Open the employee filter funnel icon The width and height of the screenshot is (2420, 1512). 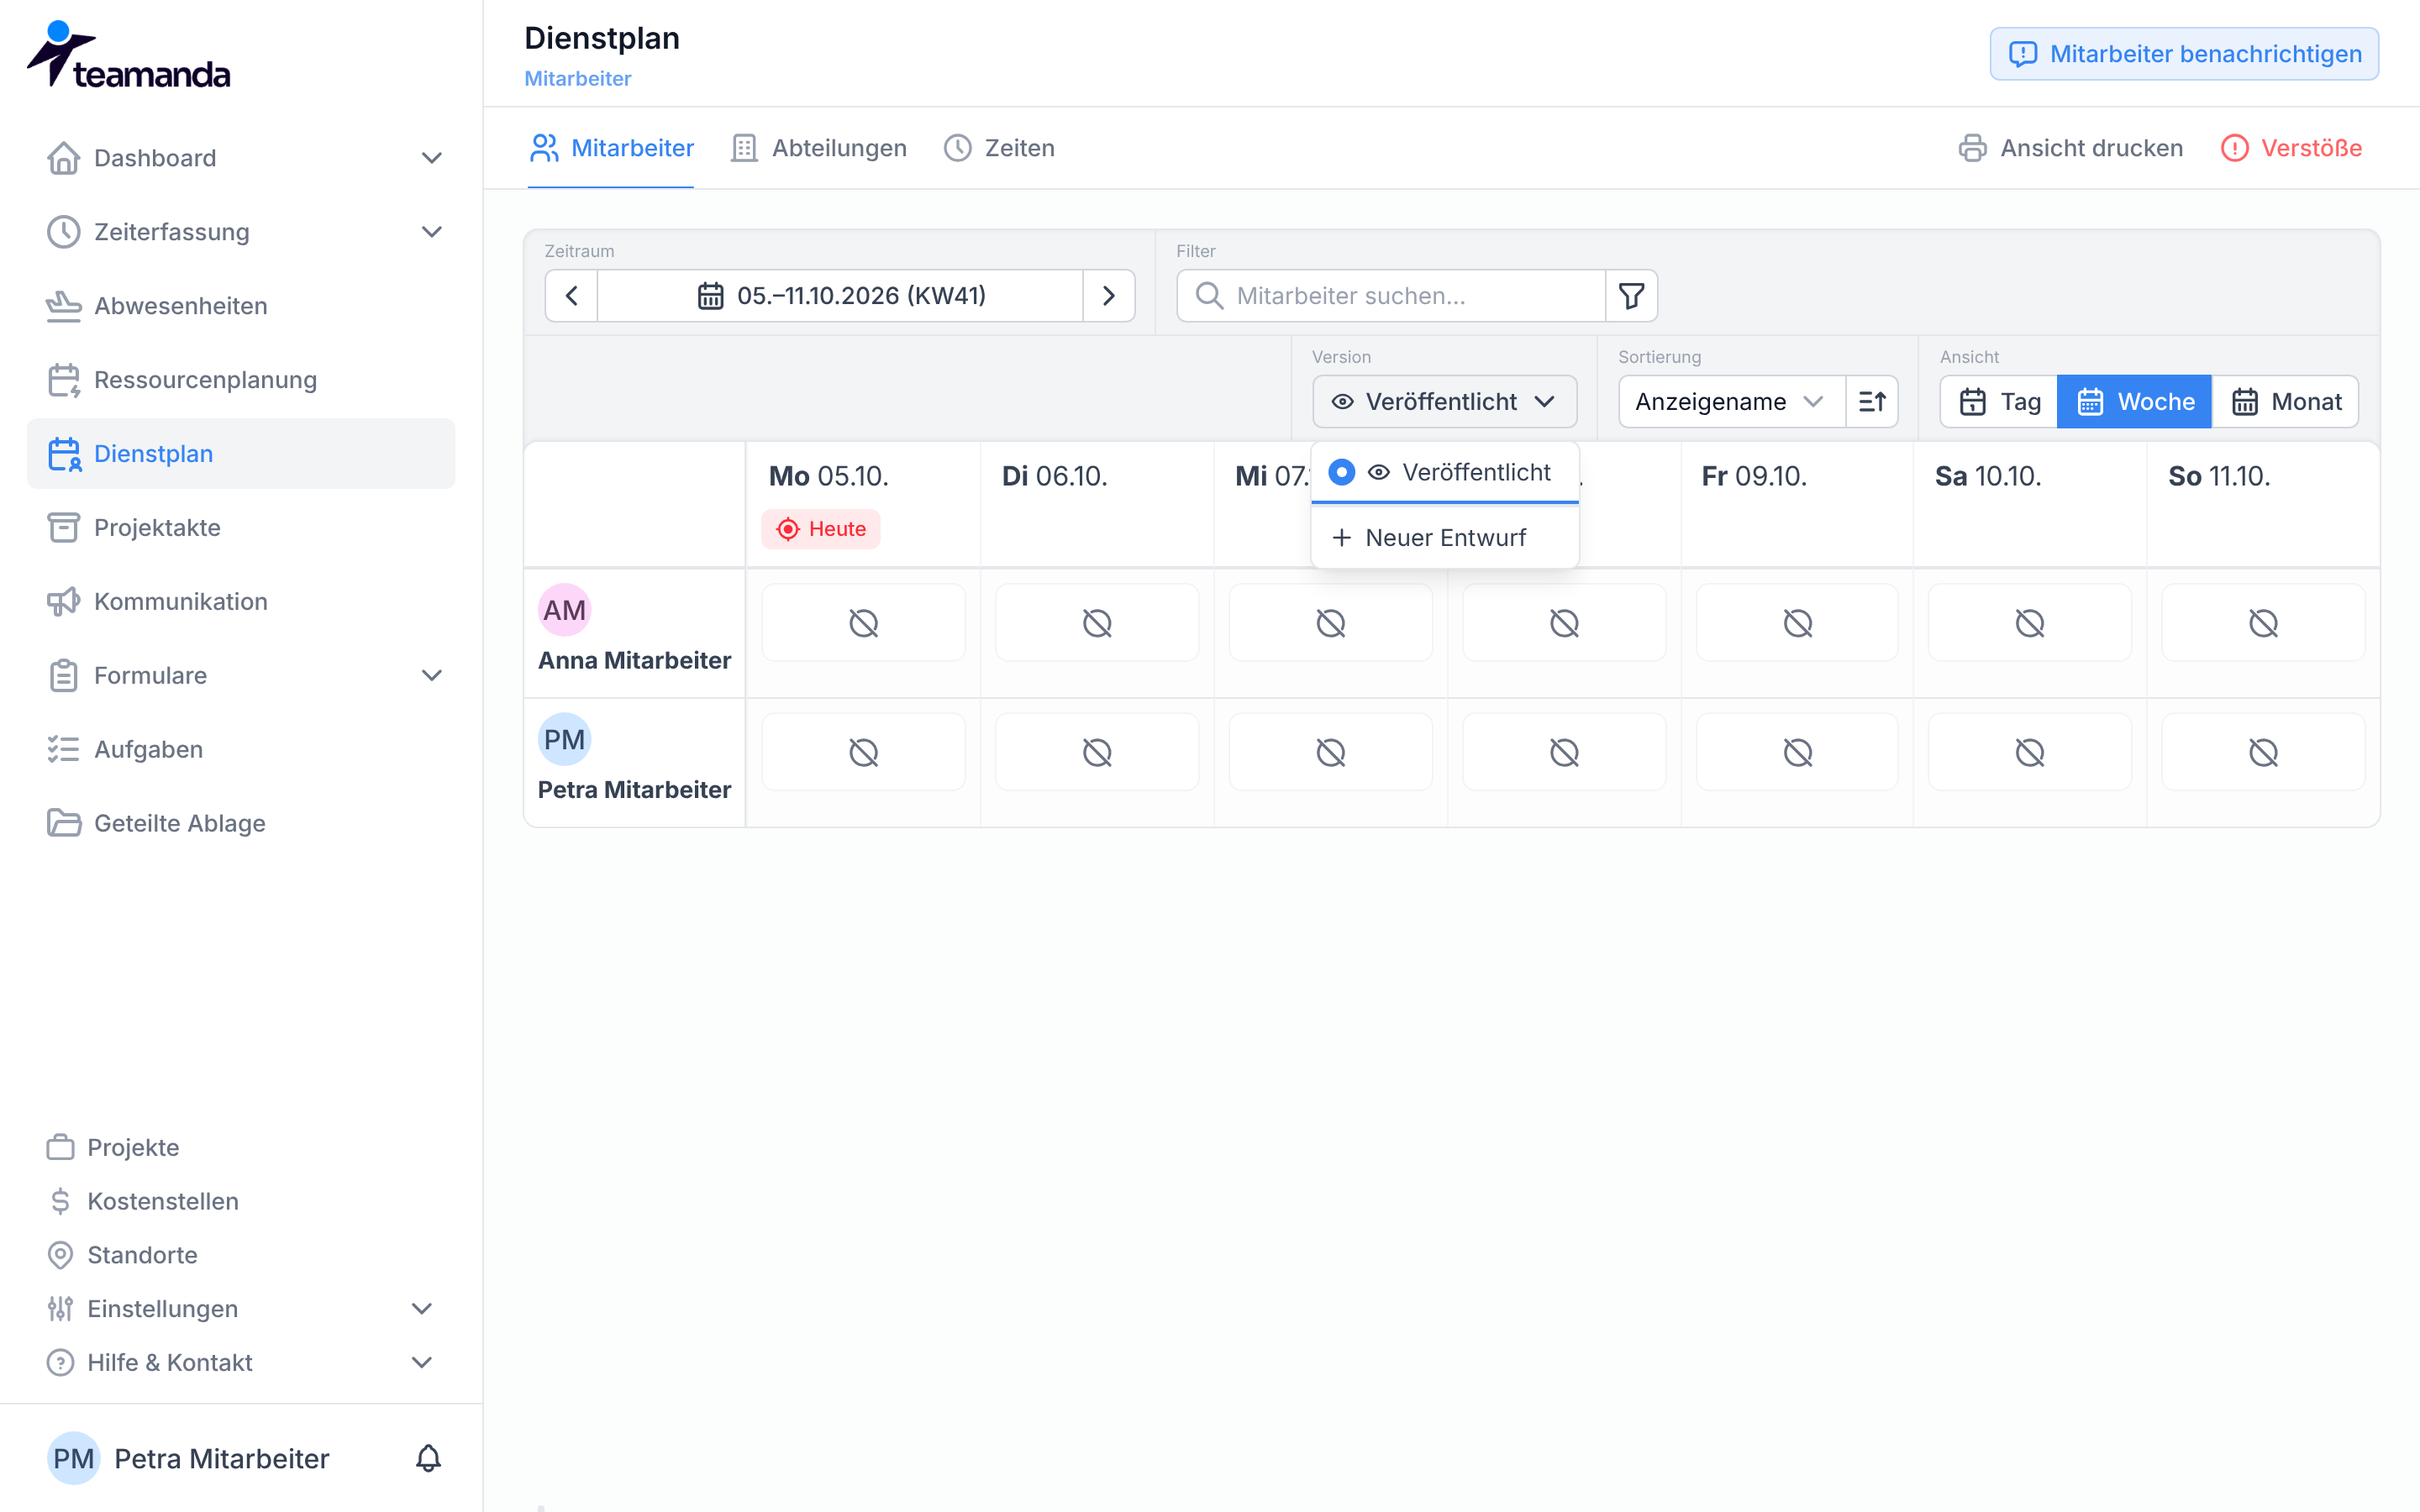coord(1631,295)
